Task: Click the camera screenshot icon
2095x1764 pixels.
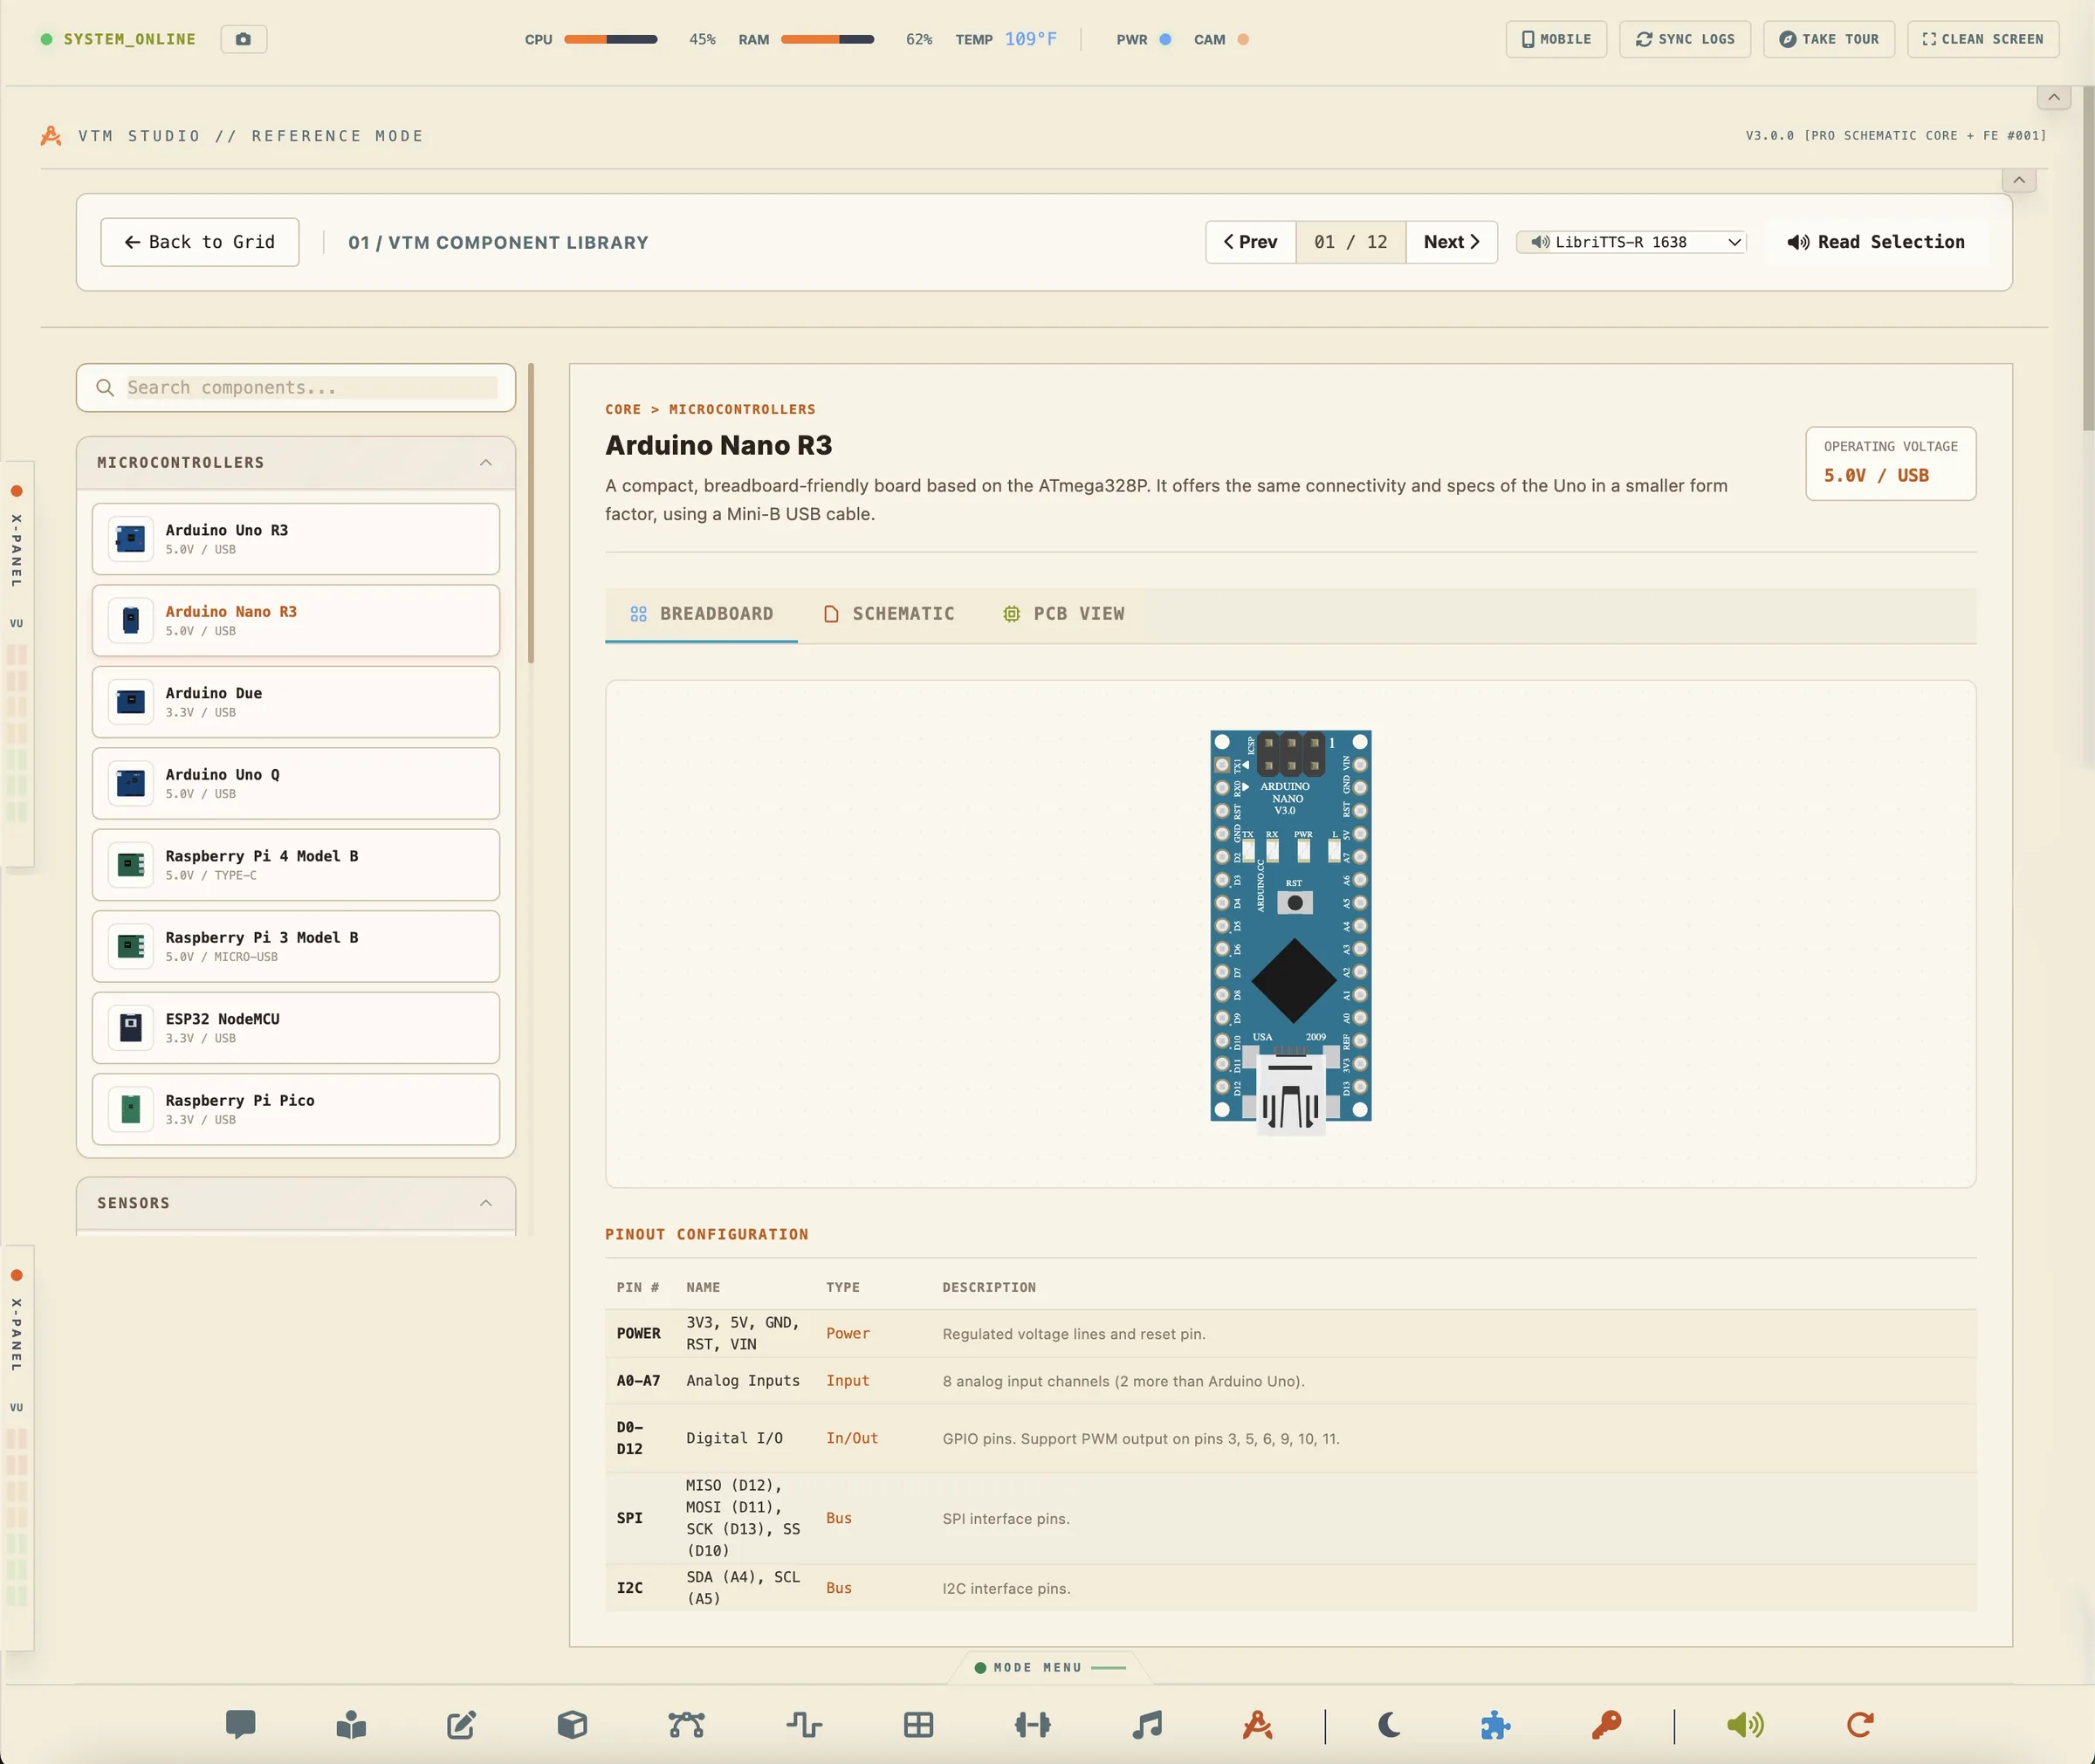Action: pyautogui.click(x=243, y=39)
